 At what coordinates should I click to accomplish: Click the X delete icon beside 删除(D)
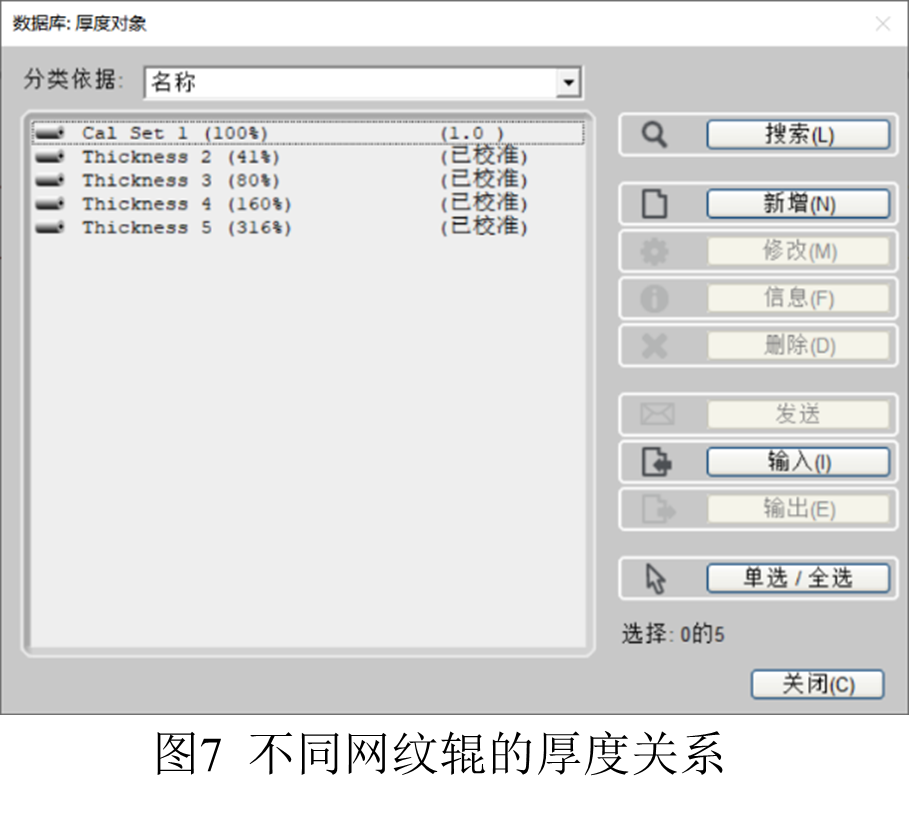pyautogui.click(x=655, y=346)
